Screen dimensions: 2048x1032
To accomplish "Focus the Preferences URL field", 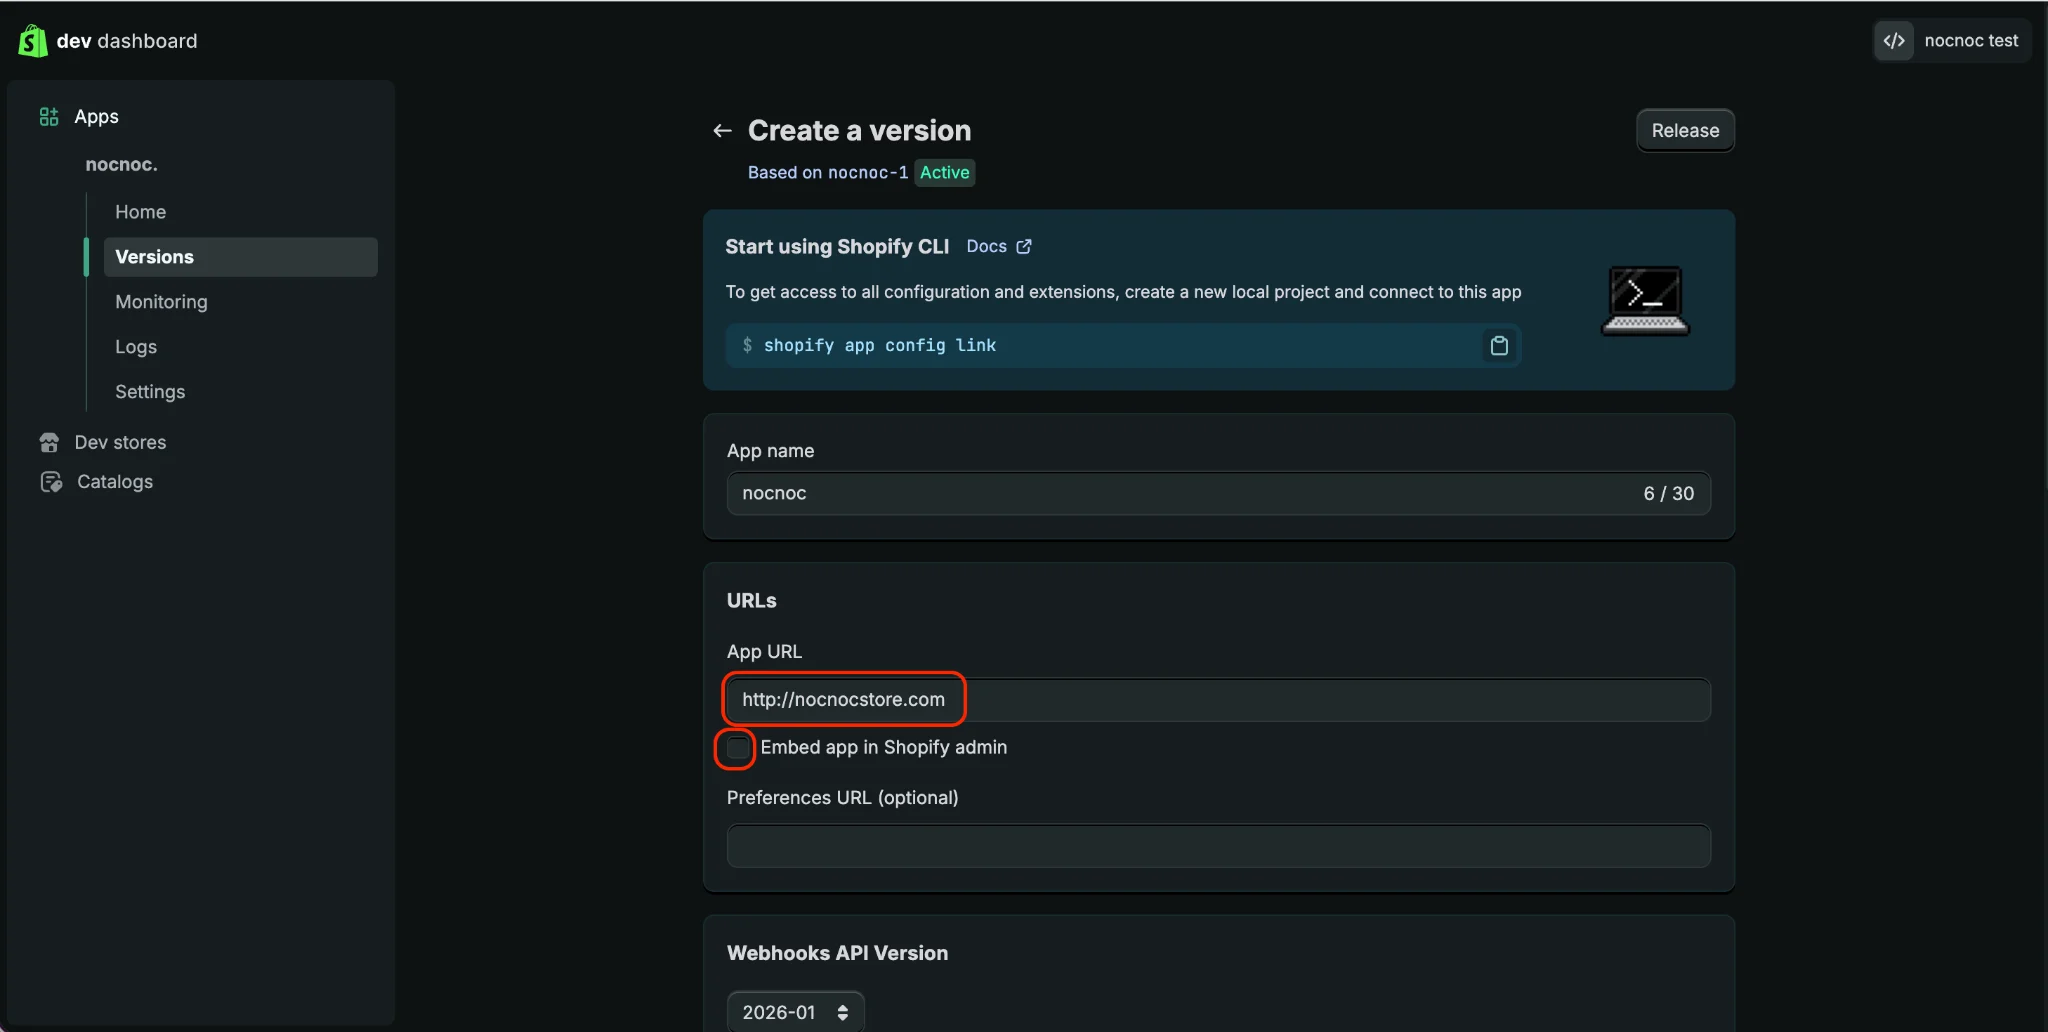I will (1218, 846).
